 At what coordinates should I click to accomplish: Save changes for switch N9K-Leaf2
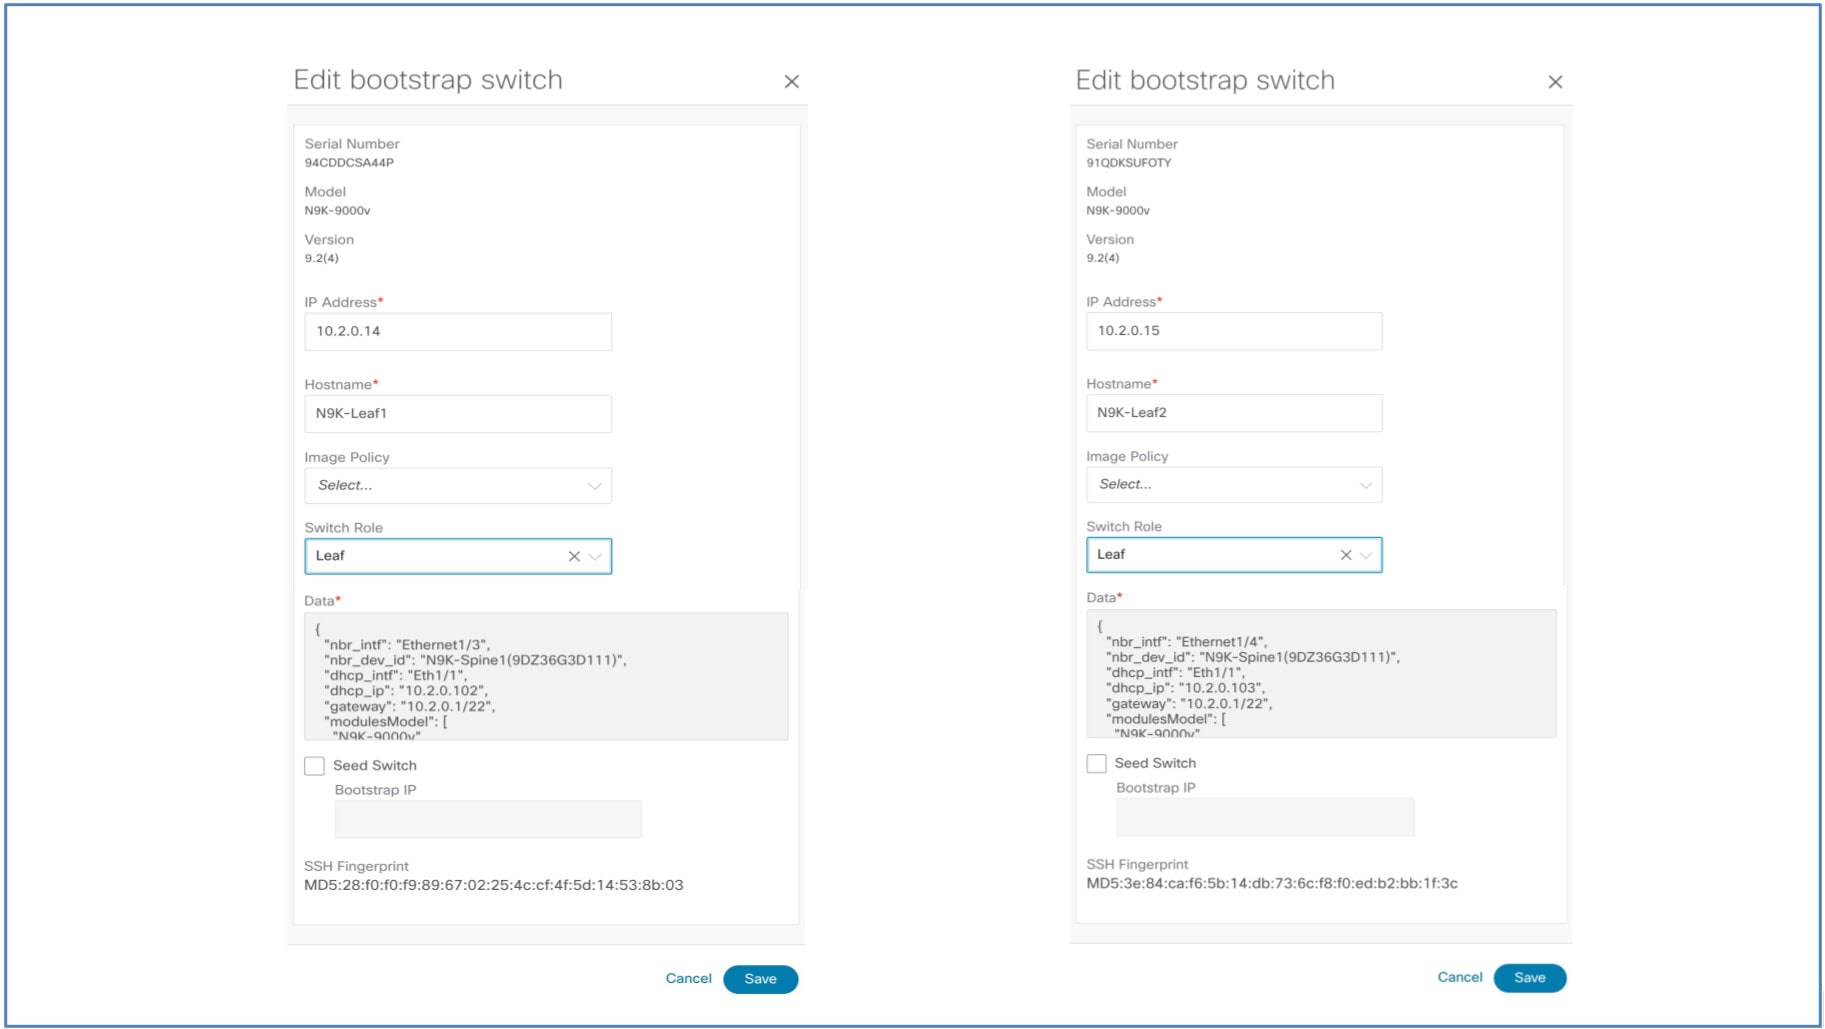point(1530,978)
